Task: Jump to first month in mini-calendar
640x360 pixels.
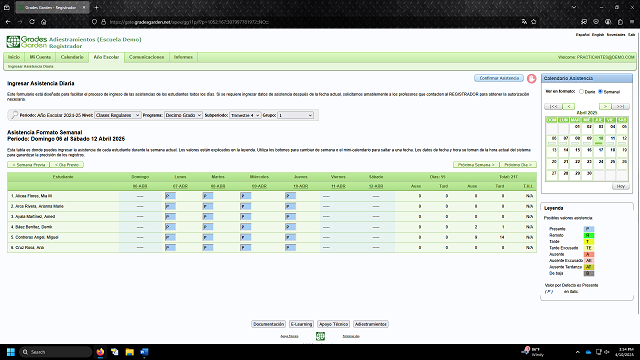Action: 553,106
